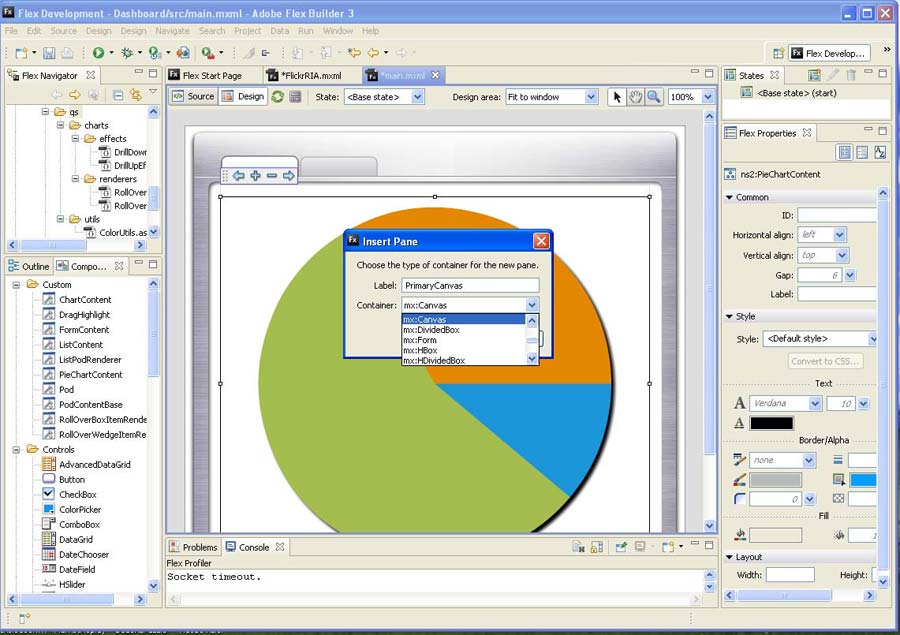Click the ID input field in Common section
The height and width of the screenshot is (635, 900).
click(x=837, y=215)
